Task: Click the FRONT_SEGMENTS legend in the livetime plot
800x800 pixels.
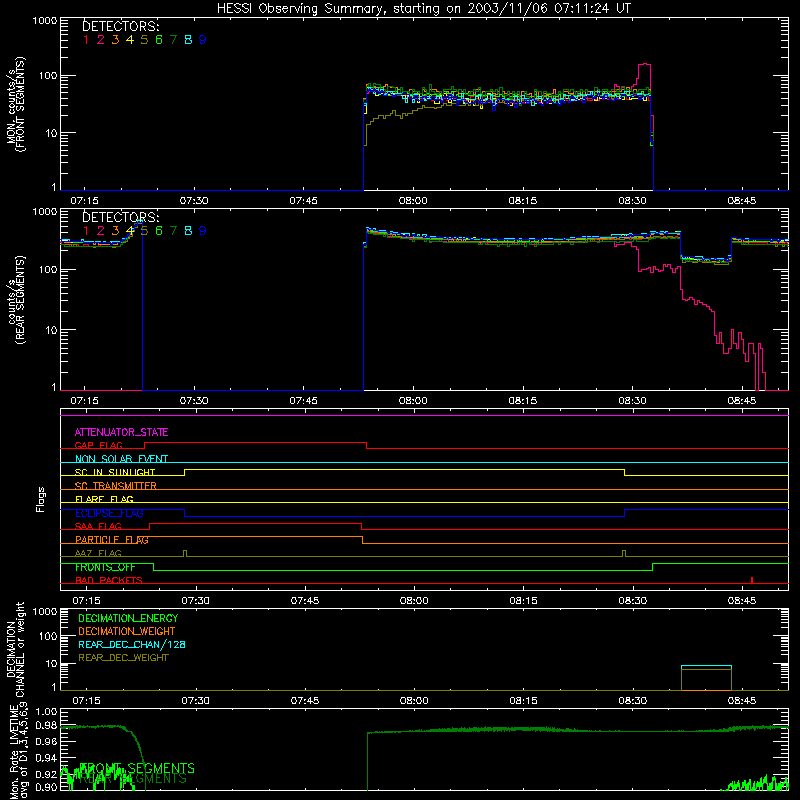Action: click(137, 768)
